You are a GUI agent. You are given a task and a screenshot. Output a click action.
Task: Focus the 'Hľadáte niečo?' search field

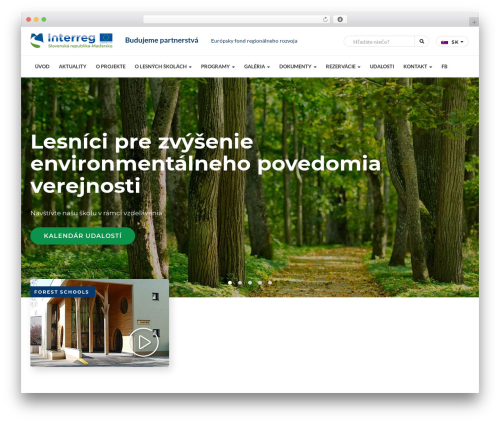[x=380, y=42]
